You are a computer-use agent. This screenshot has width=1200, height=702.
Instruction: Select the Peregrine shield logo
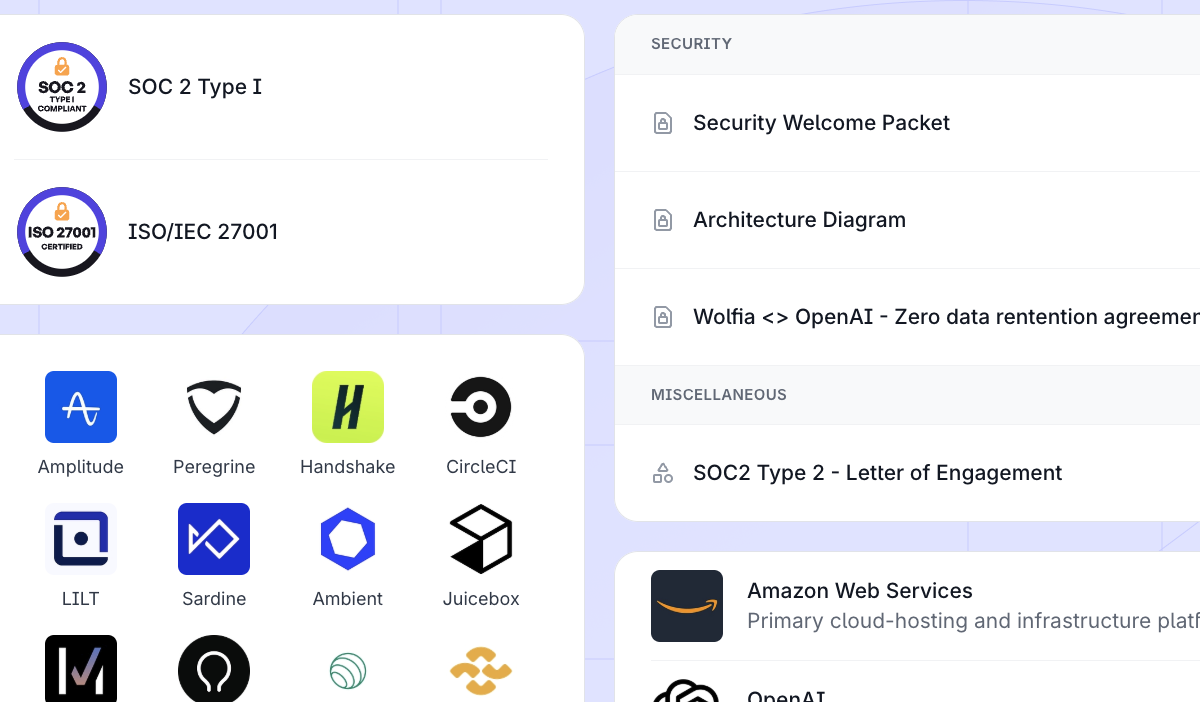(214, 407)
